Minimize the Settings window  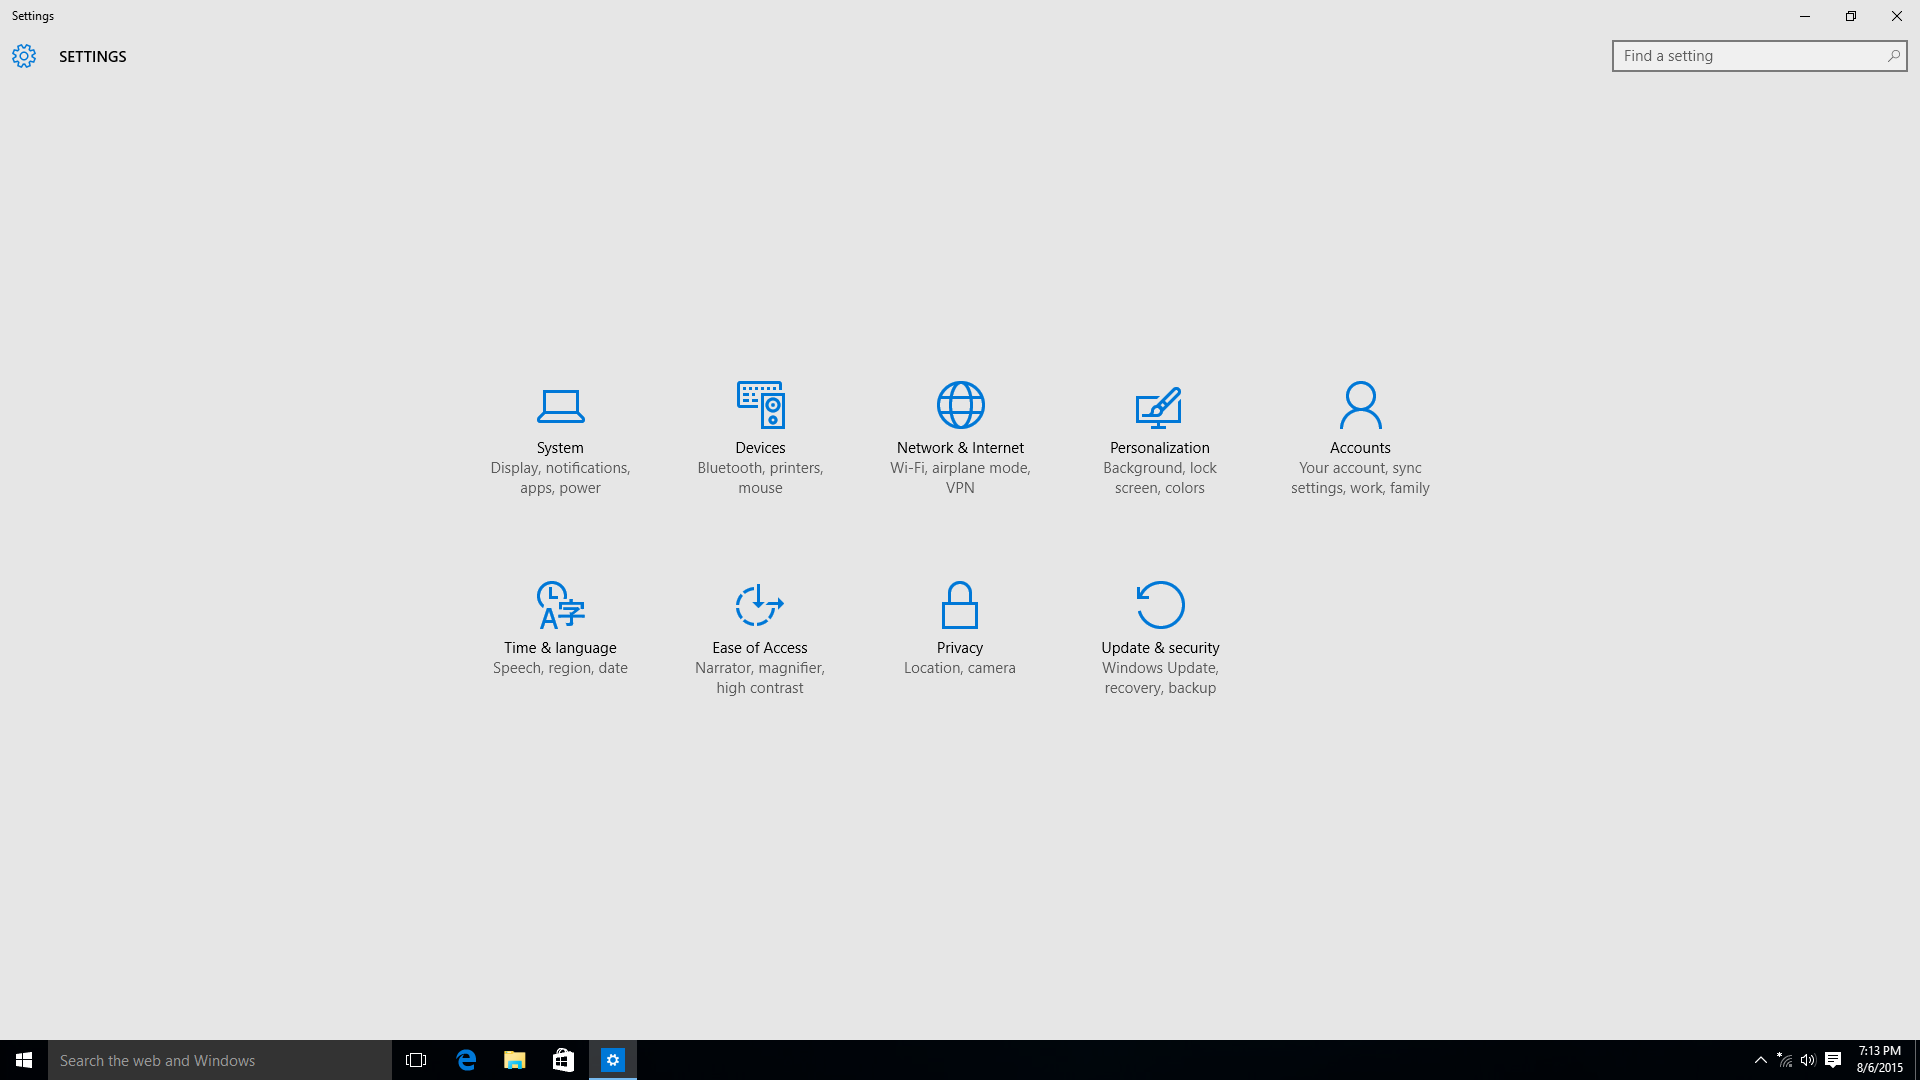1804,16
